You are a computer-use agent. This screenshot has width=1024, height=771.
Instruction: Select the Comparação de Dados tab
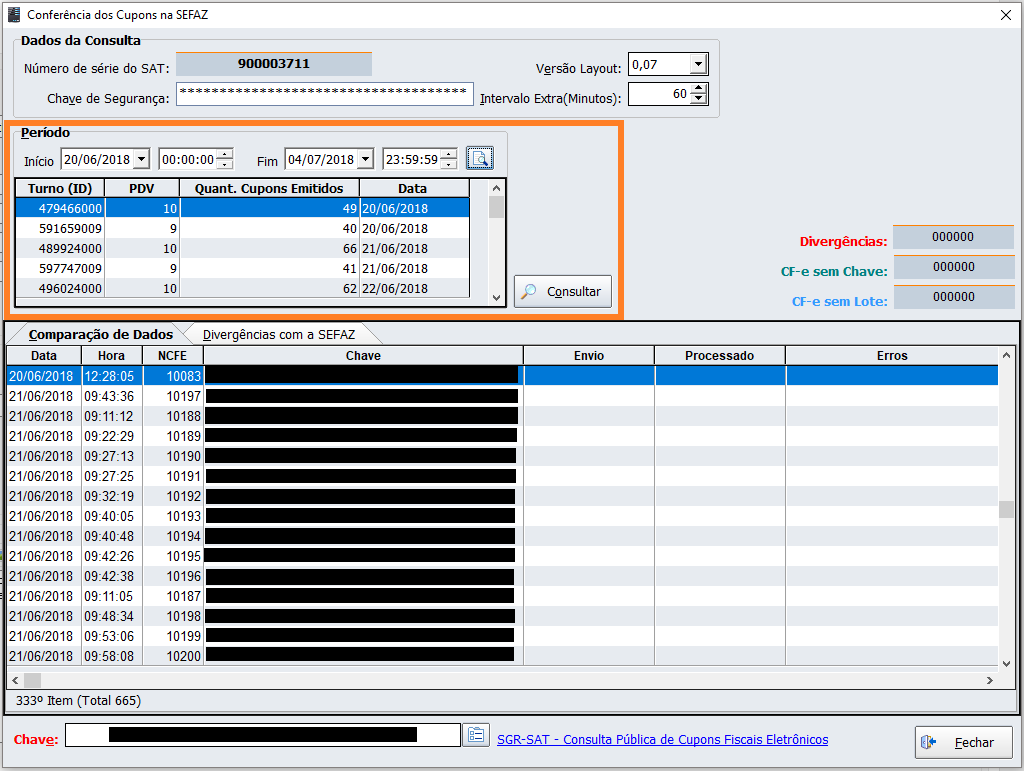[100, 335]
